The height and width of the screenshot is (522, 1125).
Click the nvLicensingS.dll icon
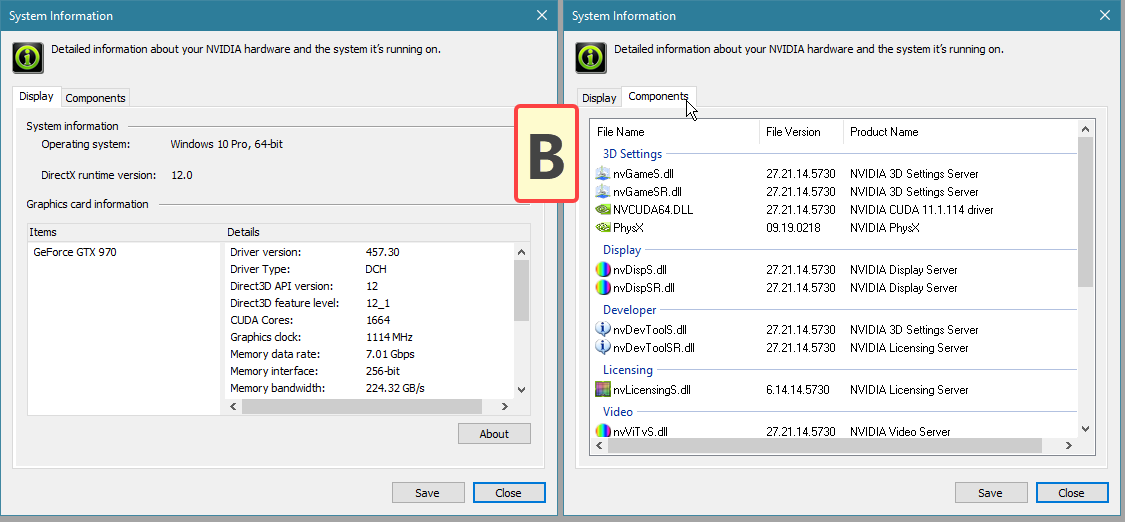[x=603, y=390]
